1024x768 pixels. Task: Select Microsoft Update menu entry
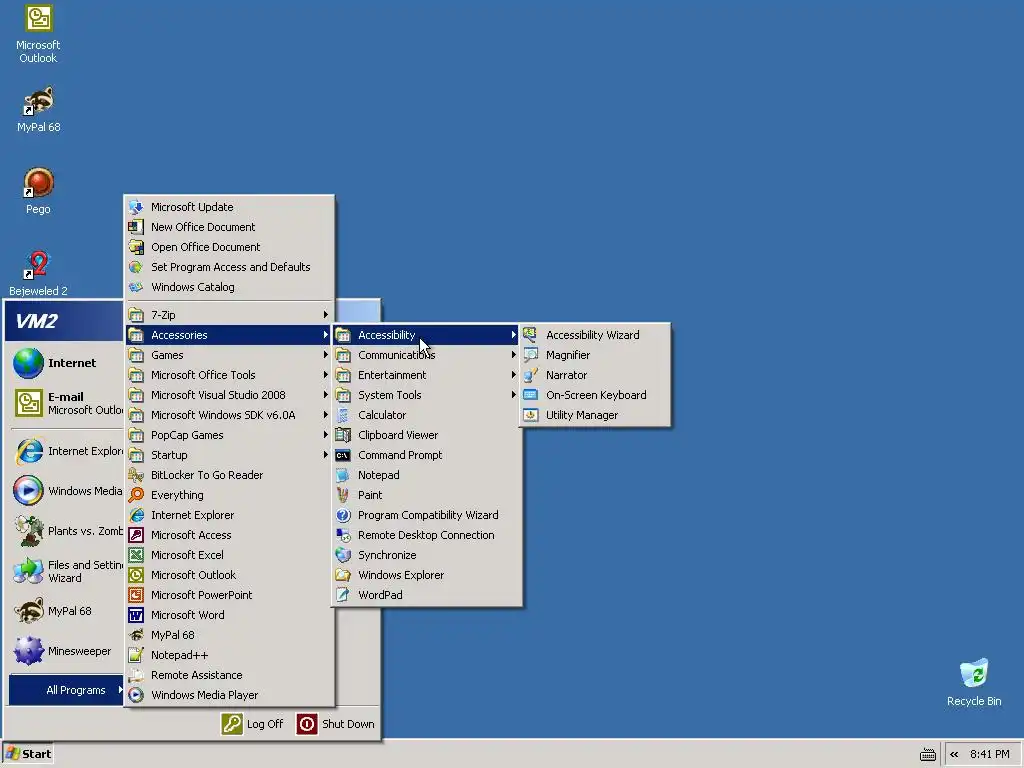click(x=229, y=207)
